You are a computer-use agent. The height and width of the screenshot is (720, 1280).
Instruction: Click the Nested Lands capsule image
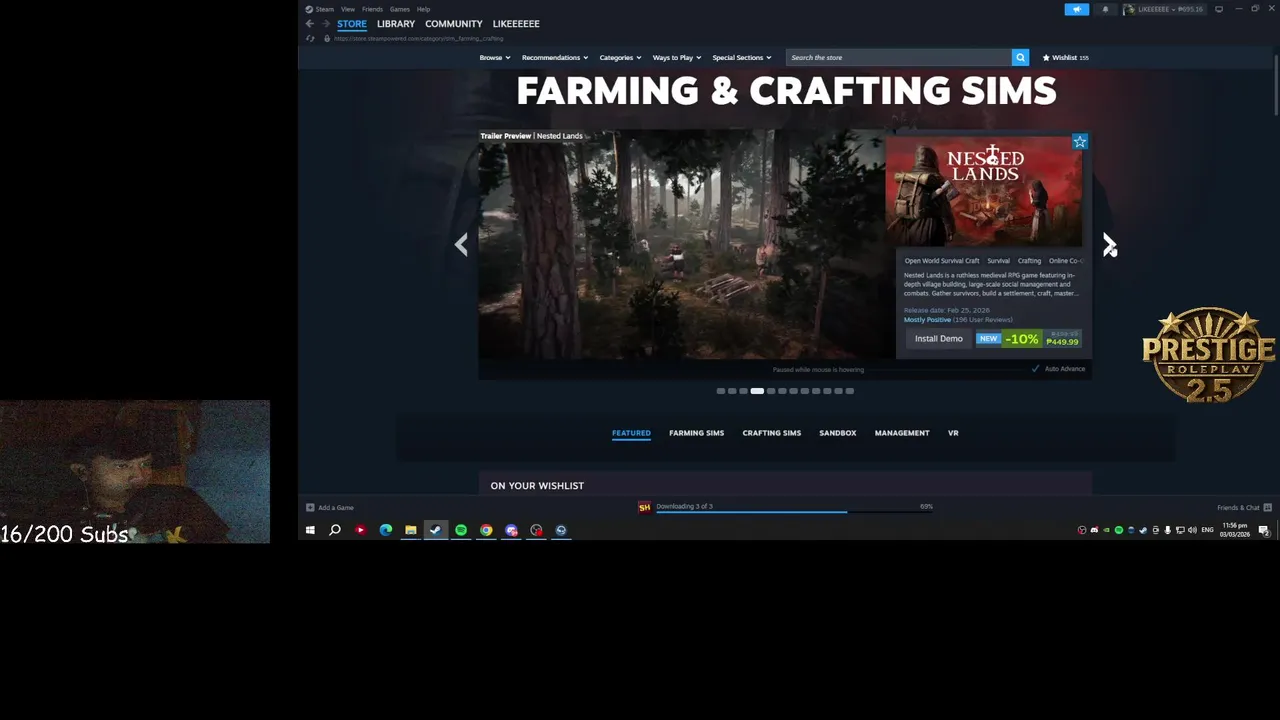tap(984, 191)
